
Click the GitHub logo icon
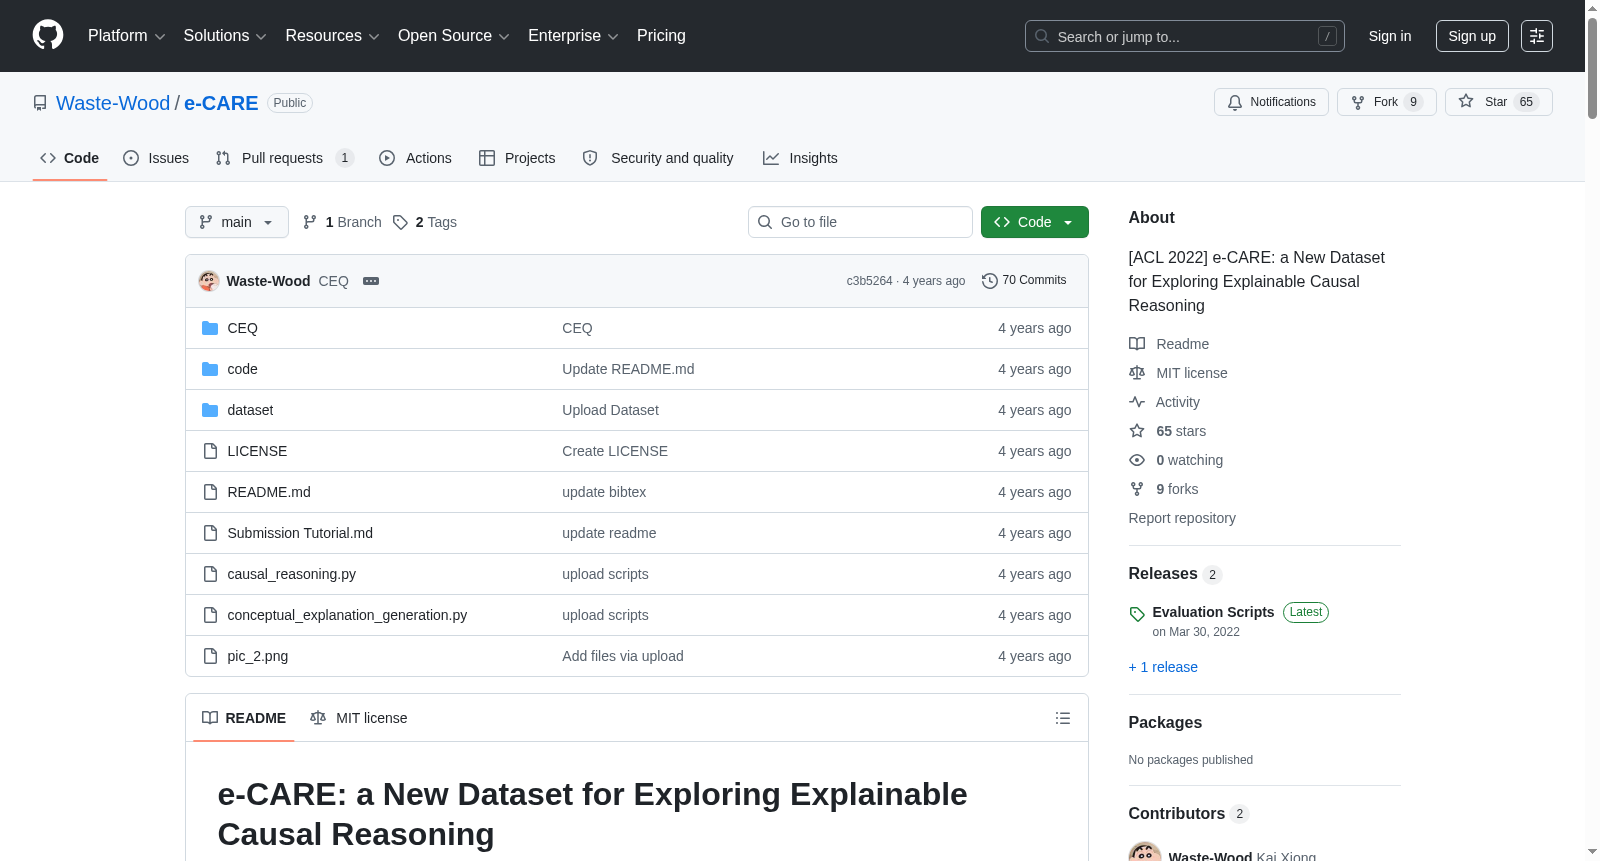point(48,35)
